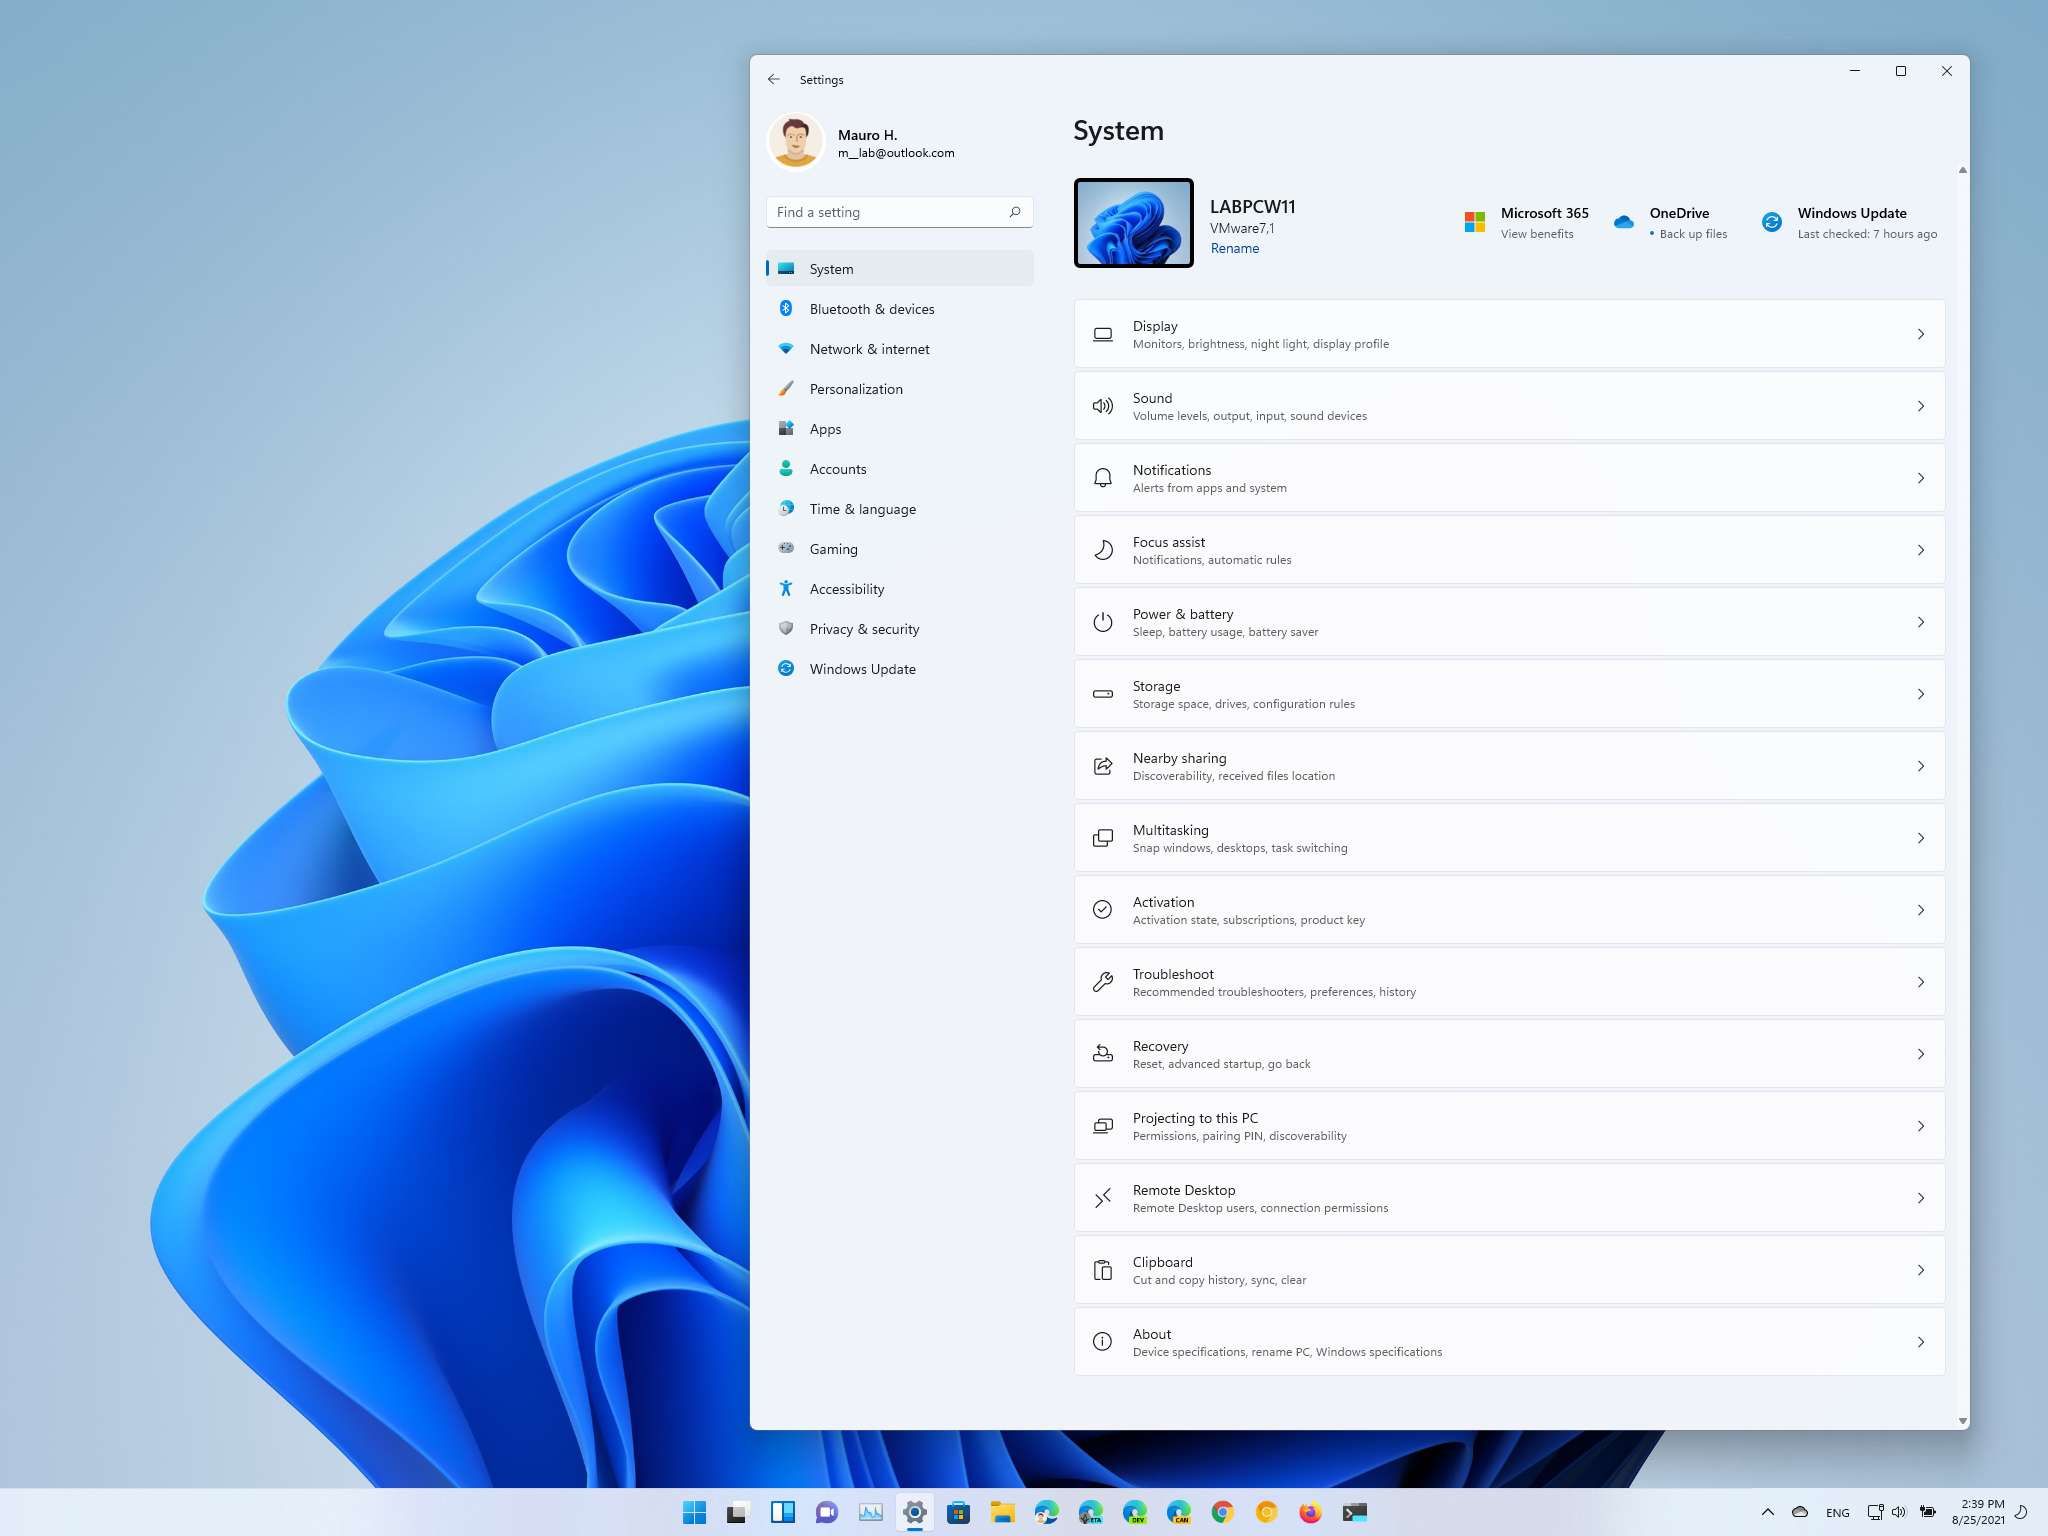Open the Windows Start button

point(694,1512)
